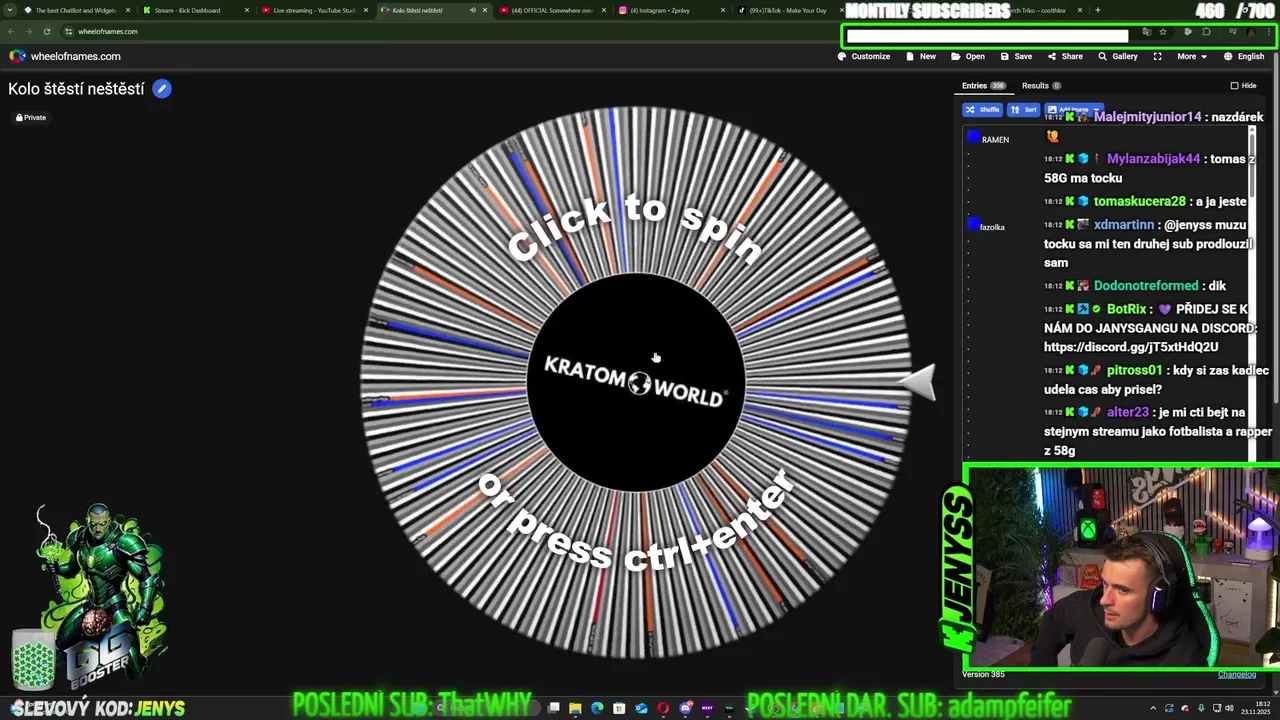
Task: Launch Microsoft Edge from the taskbar
Action: [x=597, y=708]
